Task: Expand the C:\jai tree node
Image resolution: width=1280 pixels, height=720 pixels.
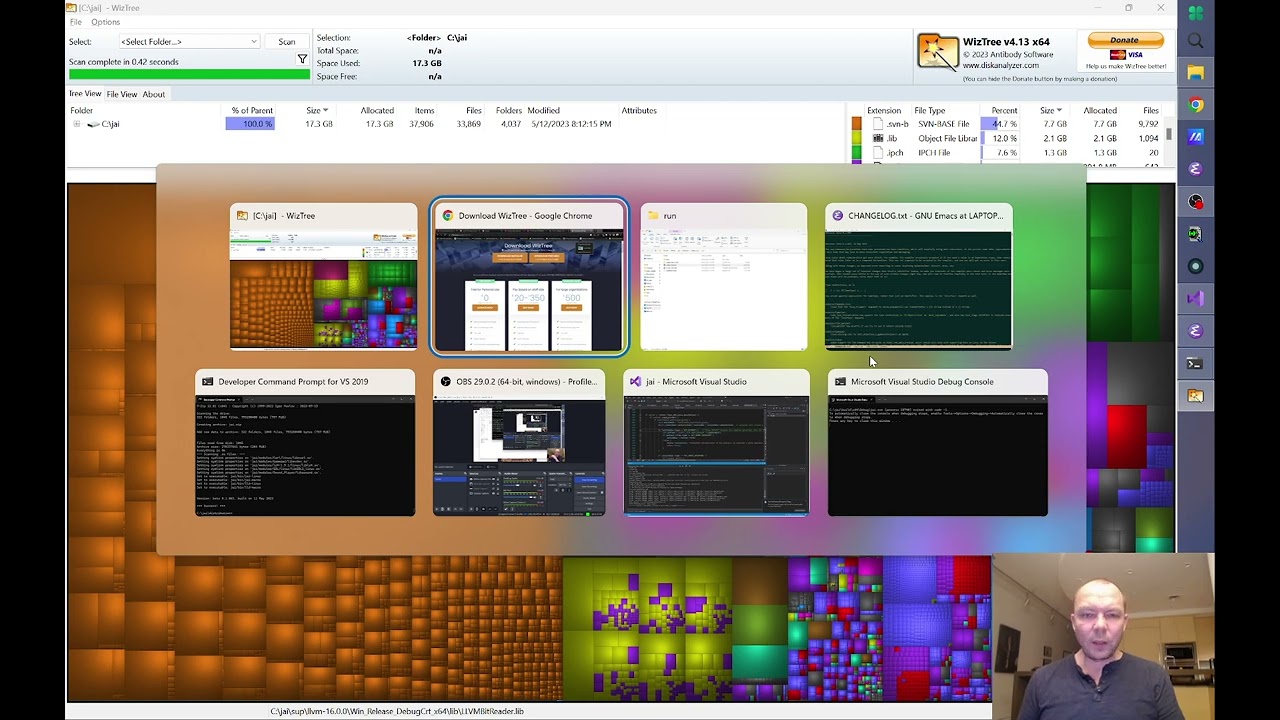Action: [76, 124]
